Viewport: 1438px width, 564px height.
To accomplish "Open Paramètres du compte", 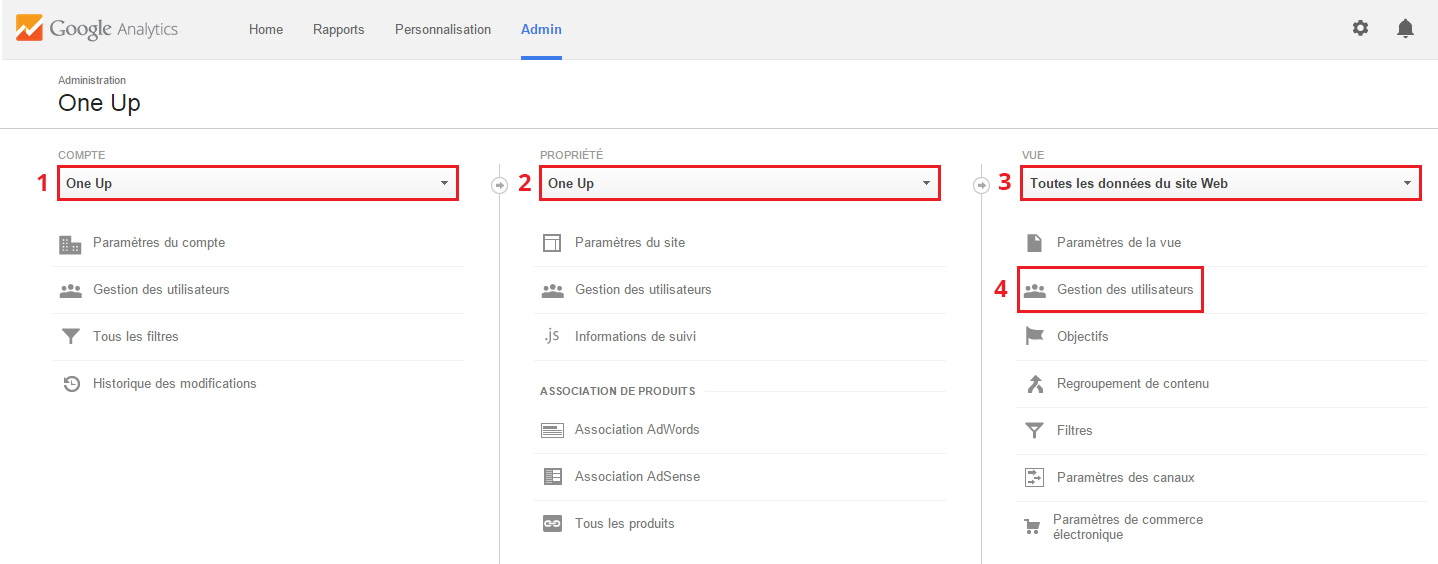I will click(x=159, y=243).
